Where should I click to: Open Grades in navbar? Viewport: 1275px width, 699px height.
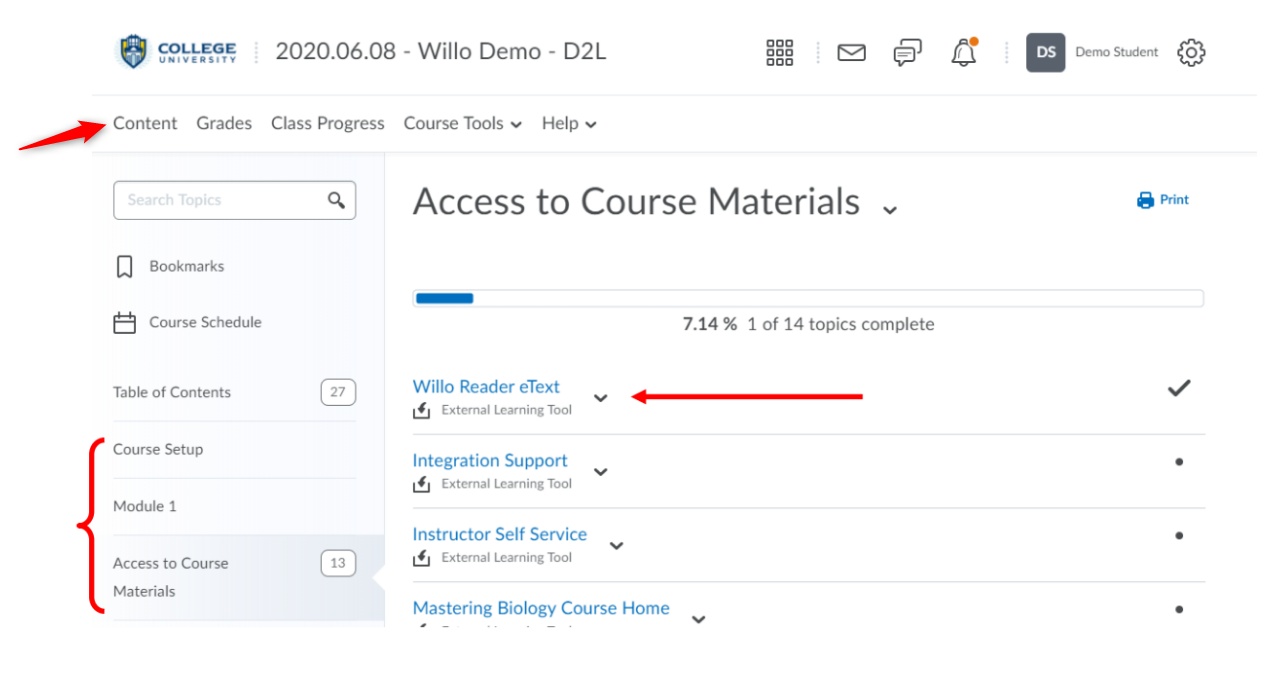click(224, 124)
